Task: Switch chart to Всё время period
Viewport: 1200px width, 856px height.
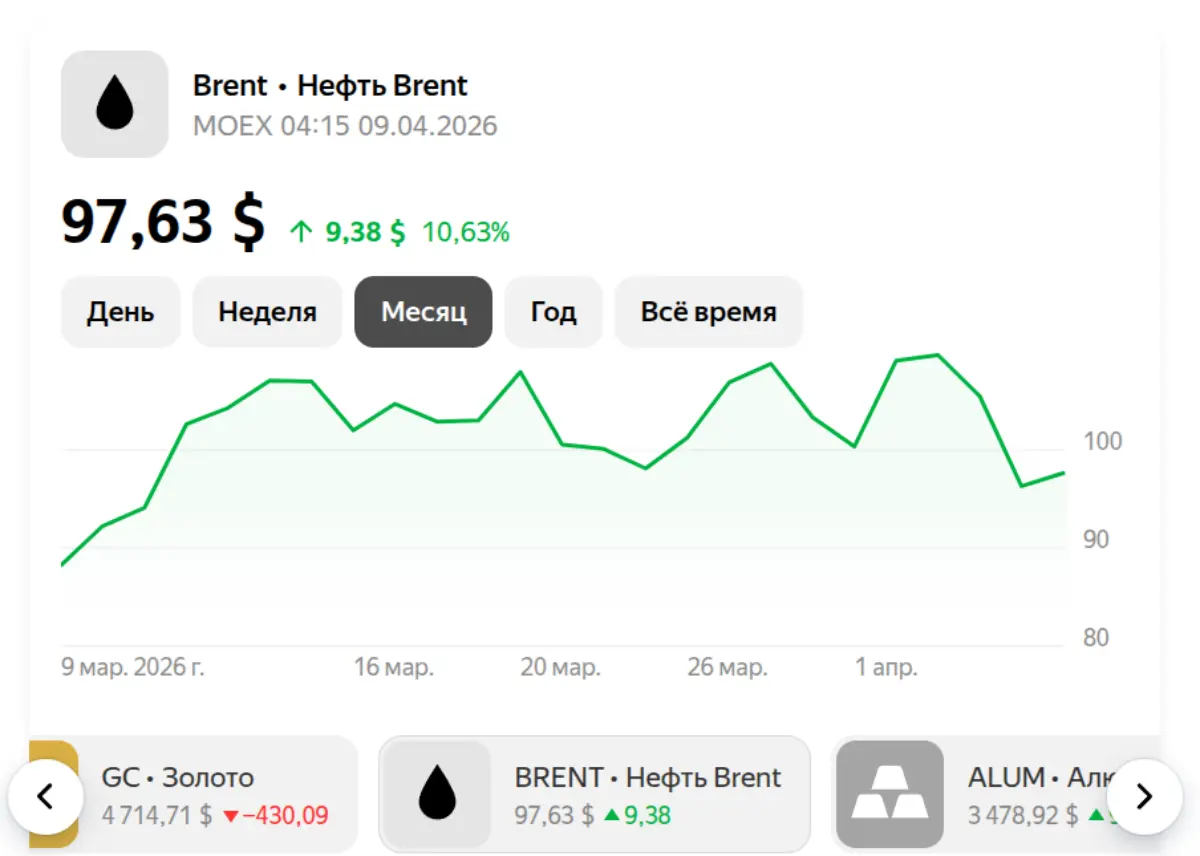Action: 709,312
